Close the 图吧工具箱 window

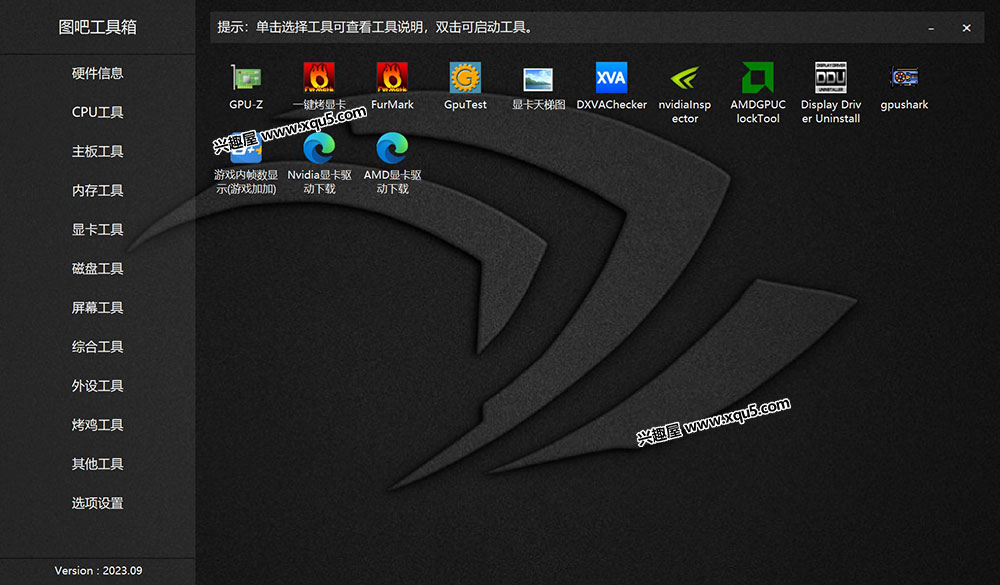click(x=966, y=28)
